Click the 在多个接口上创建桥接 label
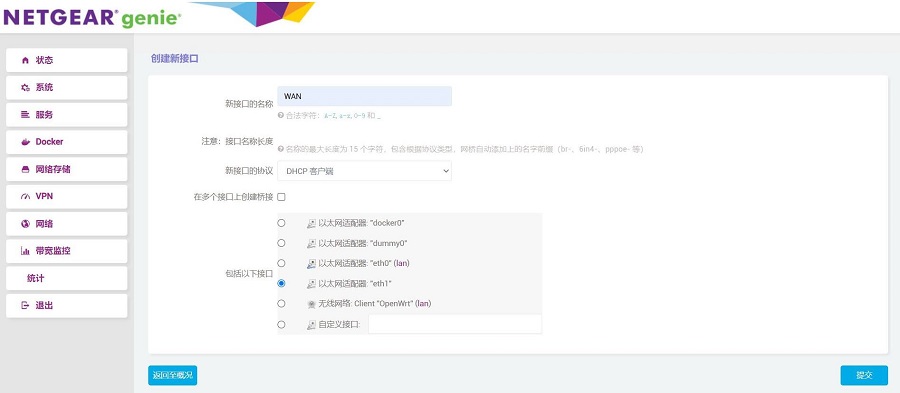The height and width of the screenshot is (393, 900). (x=234, y=197)
